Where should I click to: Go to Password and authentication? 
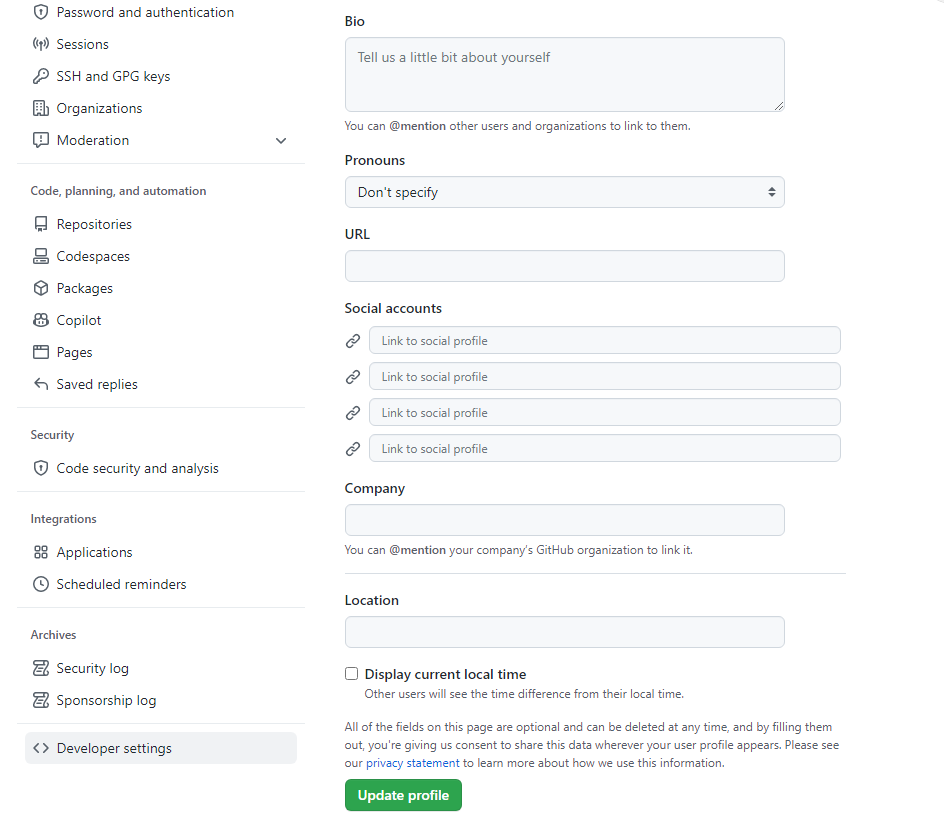[x=145, y=12]
